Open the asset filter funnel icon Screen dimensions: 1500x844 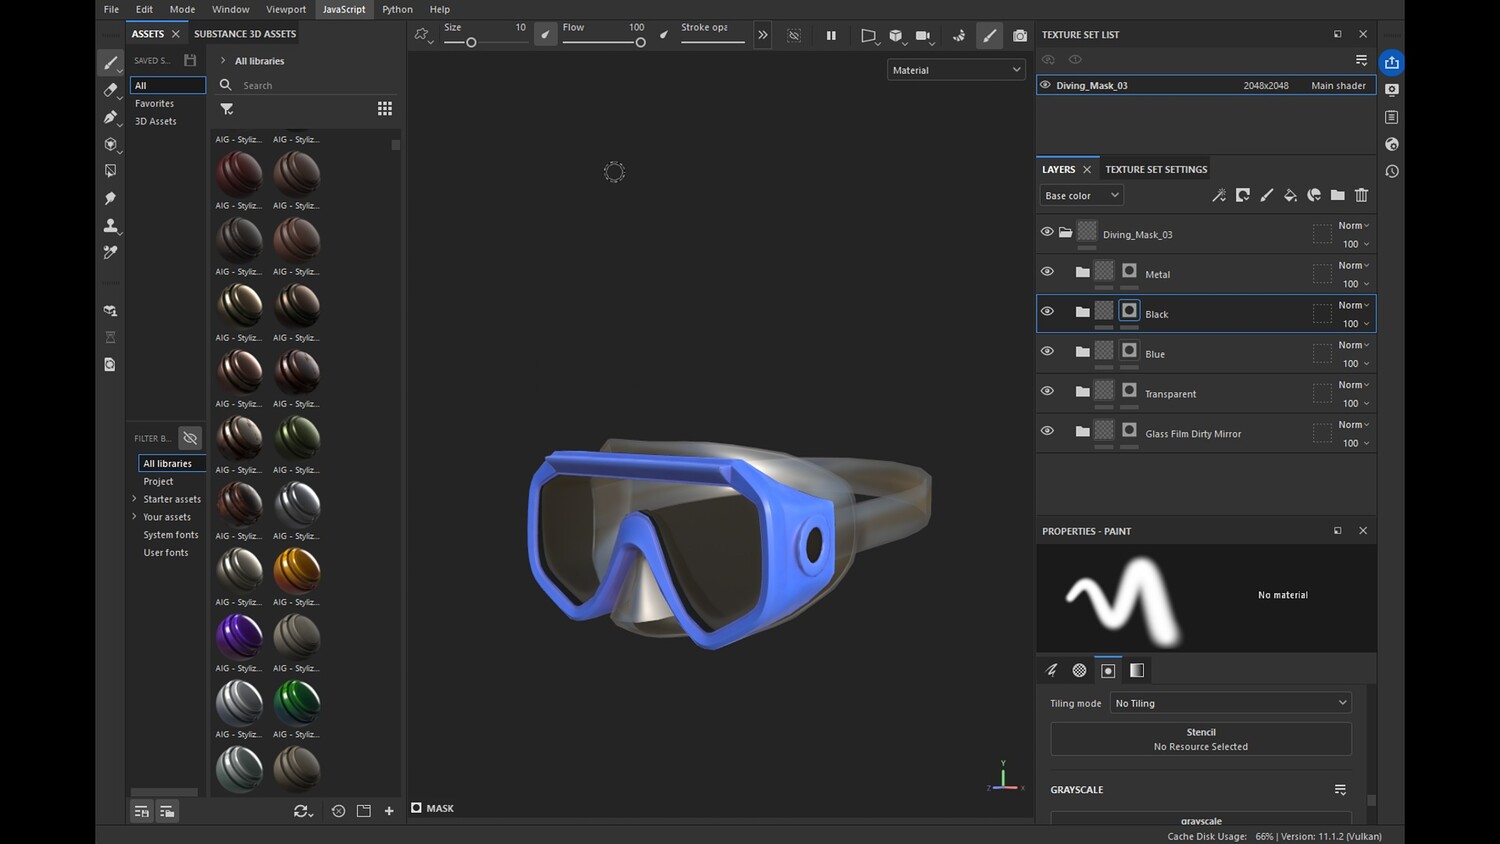click(227, 109)
